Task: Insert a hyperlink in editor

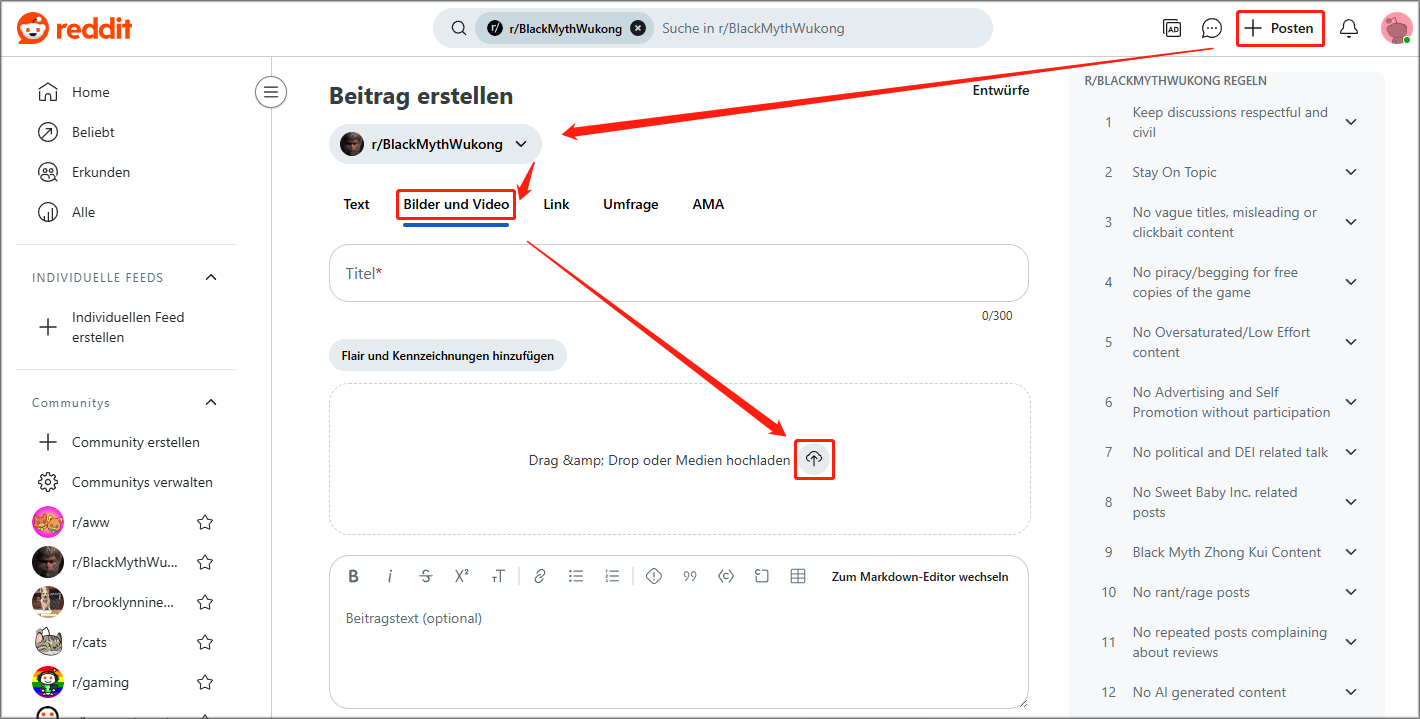Action: (x=540, y=576)
